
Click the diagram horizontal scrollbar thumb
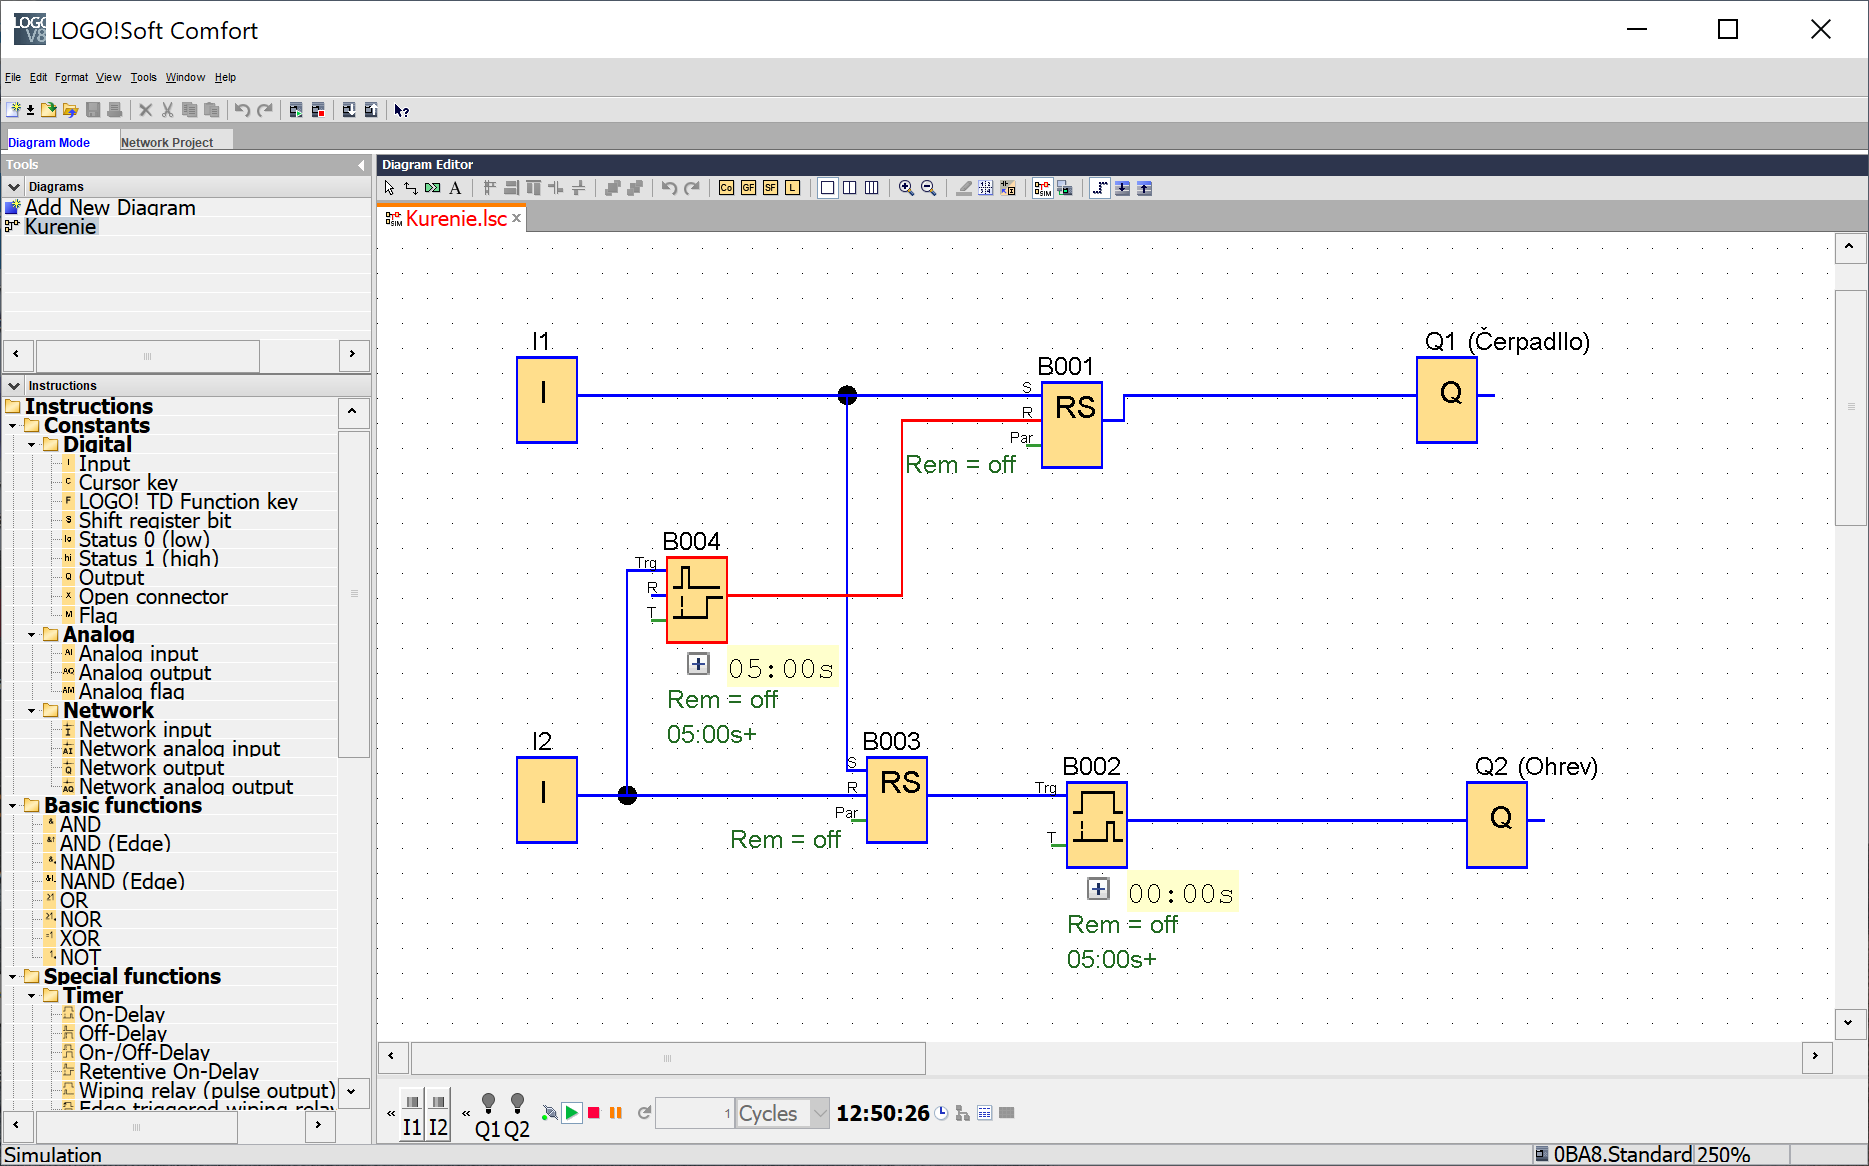tap(668, 1057)
